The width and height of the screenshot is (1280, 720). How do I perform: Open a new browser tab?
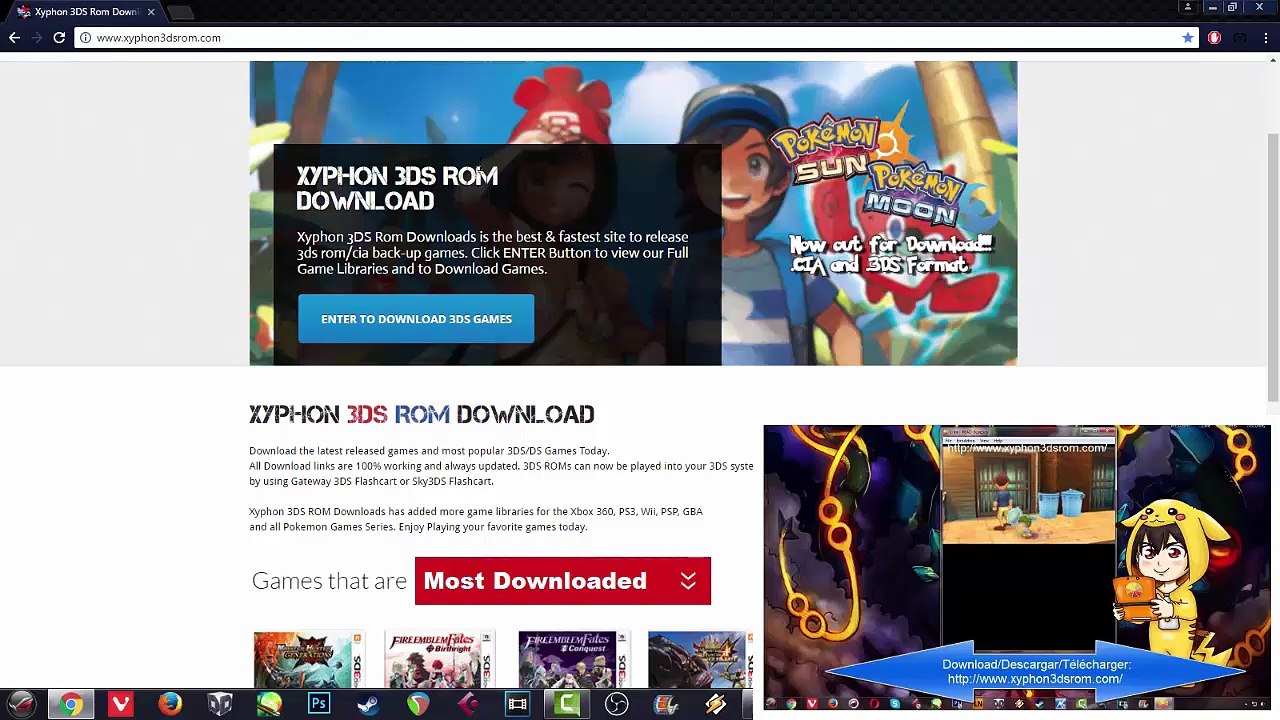(x=180, y=12)
